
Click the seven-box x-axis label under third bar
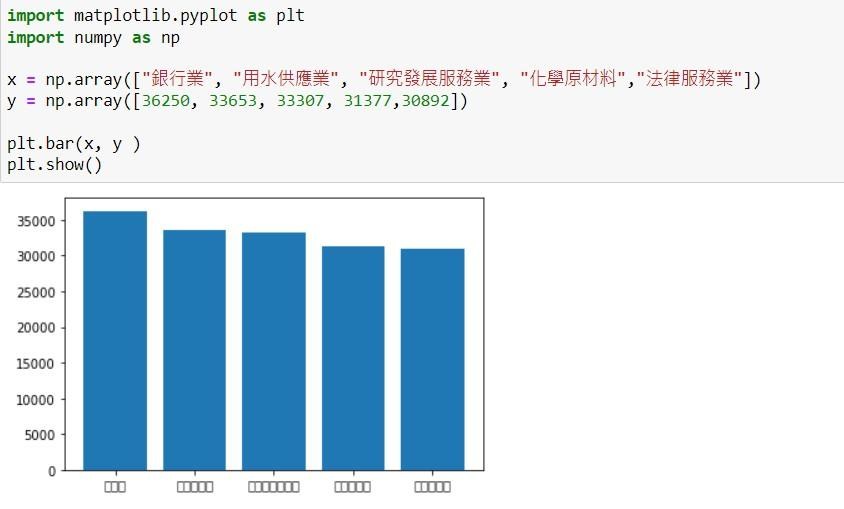coord(274,487)
